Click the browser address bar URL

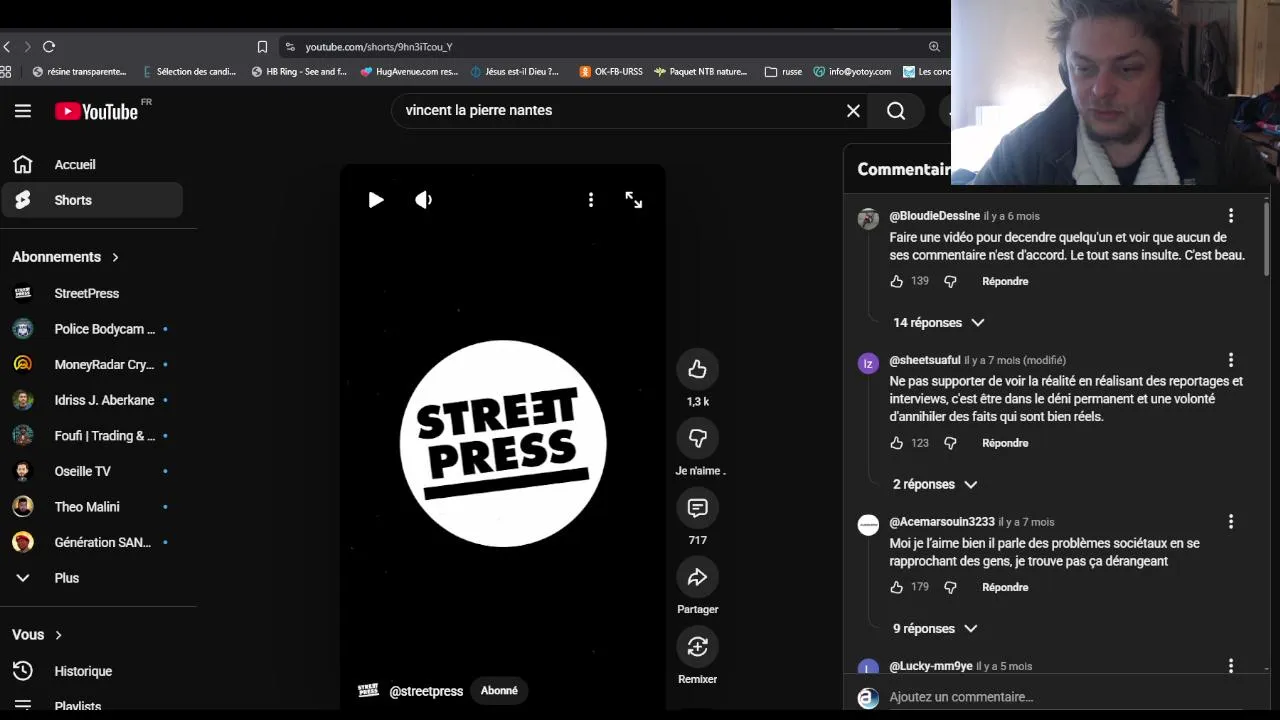(379, 47)
